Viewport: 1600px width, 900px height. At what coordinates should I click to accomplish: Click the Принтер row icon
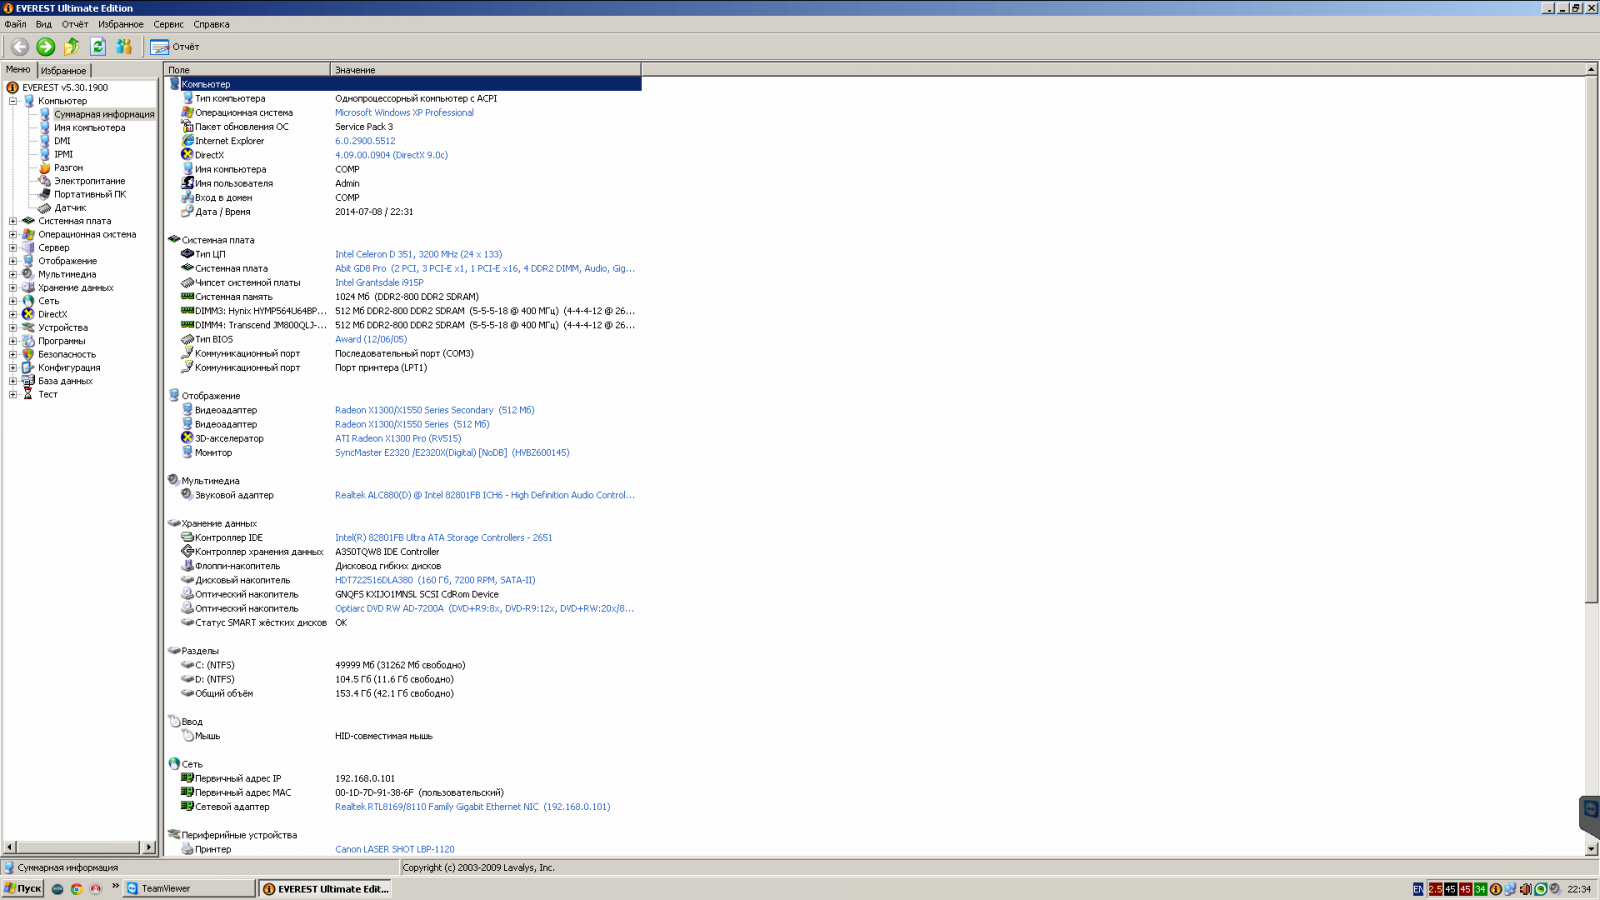187,849
